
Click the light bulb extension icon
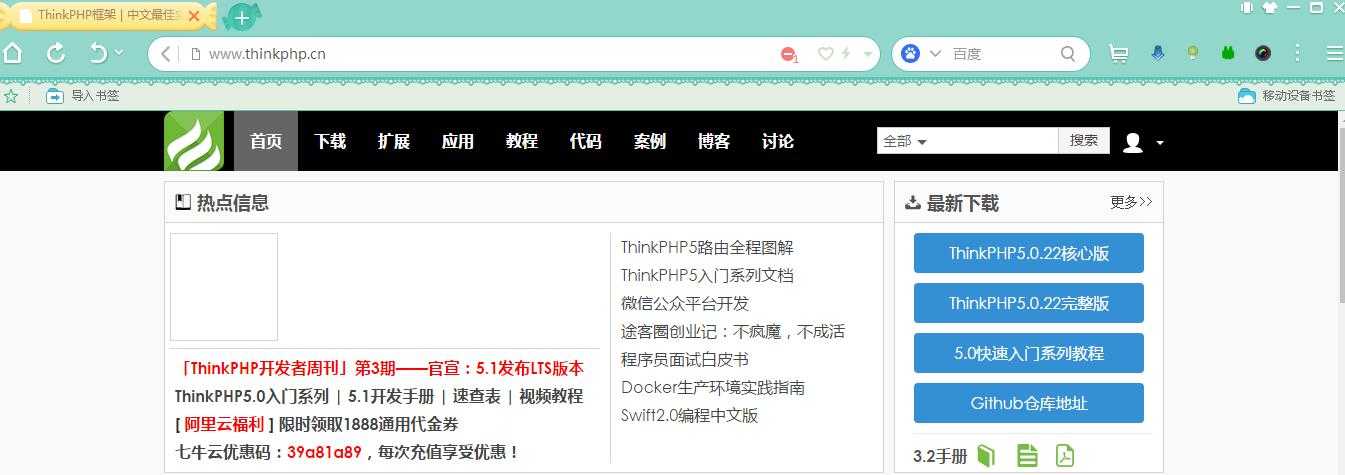(x=1192, y=53)
